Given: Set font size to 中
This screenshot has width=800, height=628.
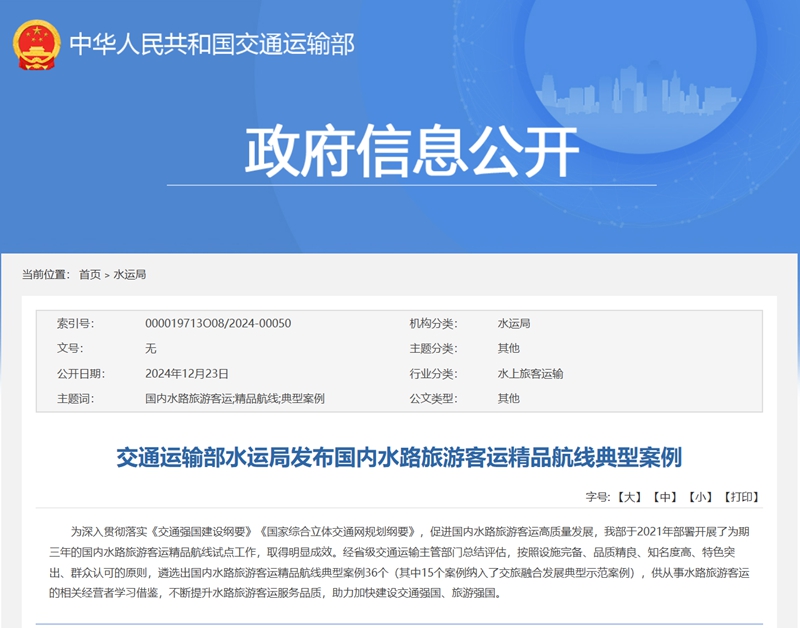Looking at the screenshot, I should click(x=665, y=497).
